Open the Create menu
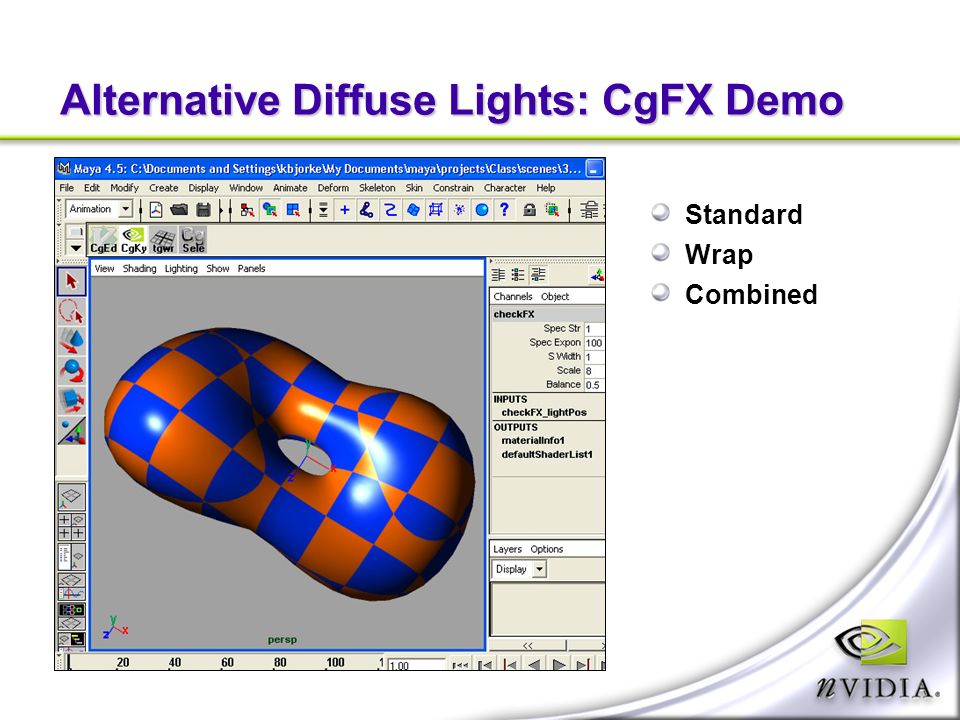 (x=163, y=188)
